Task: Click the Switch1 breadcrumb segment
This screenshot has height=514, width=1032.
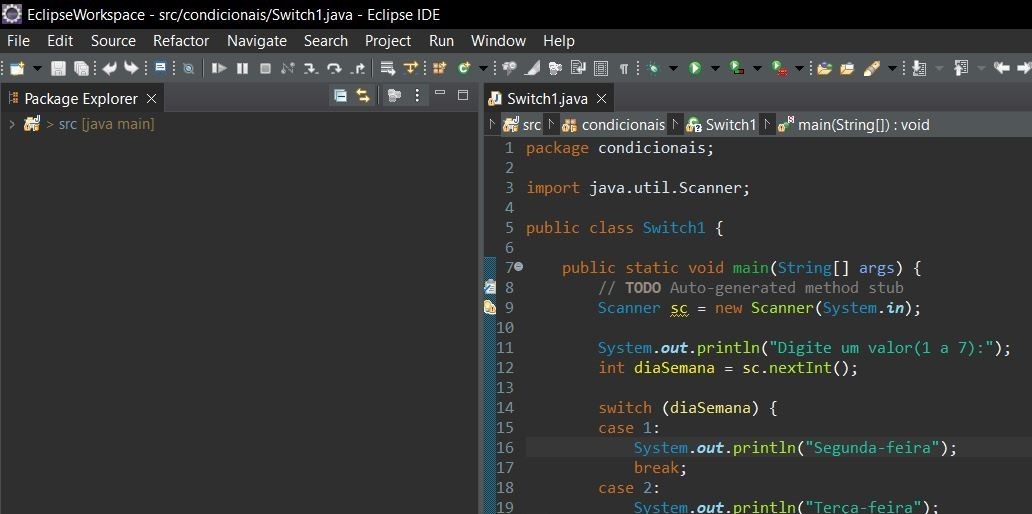Action: 721,125
